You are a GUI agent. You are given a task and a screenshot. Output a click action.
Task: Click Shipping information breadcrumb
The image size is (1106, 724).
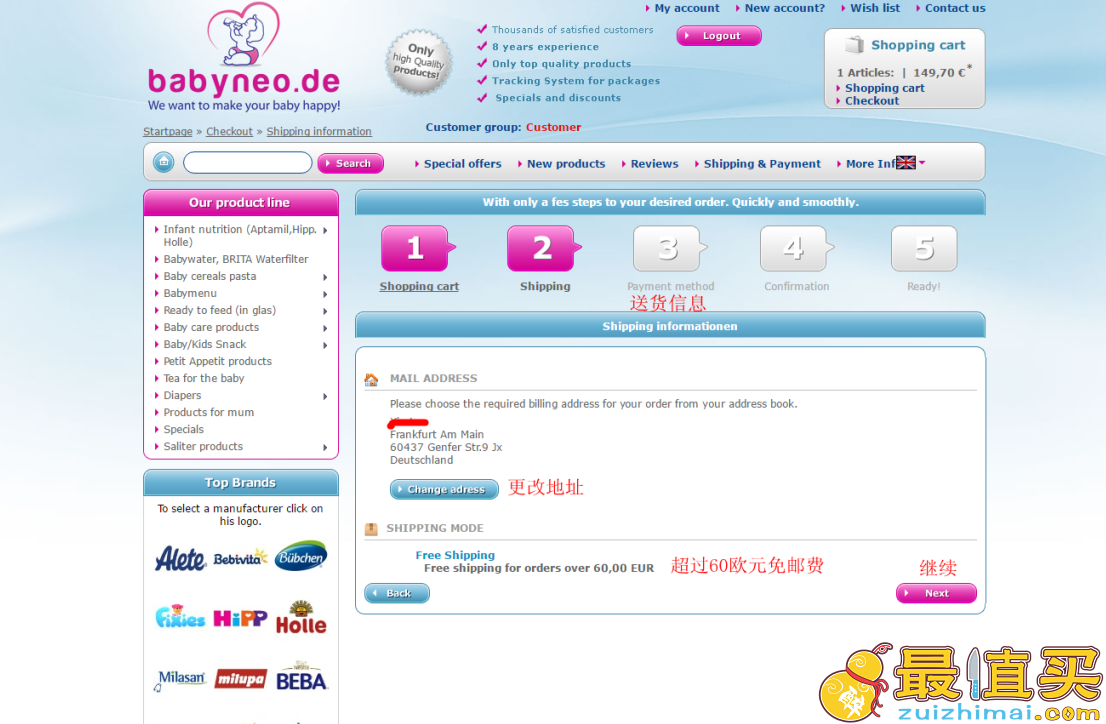click(319, 131)
